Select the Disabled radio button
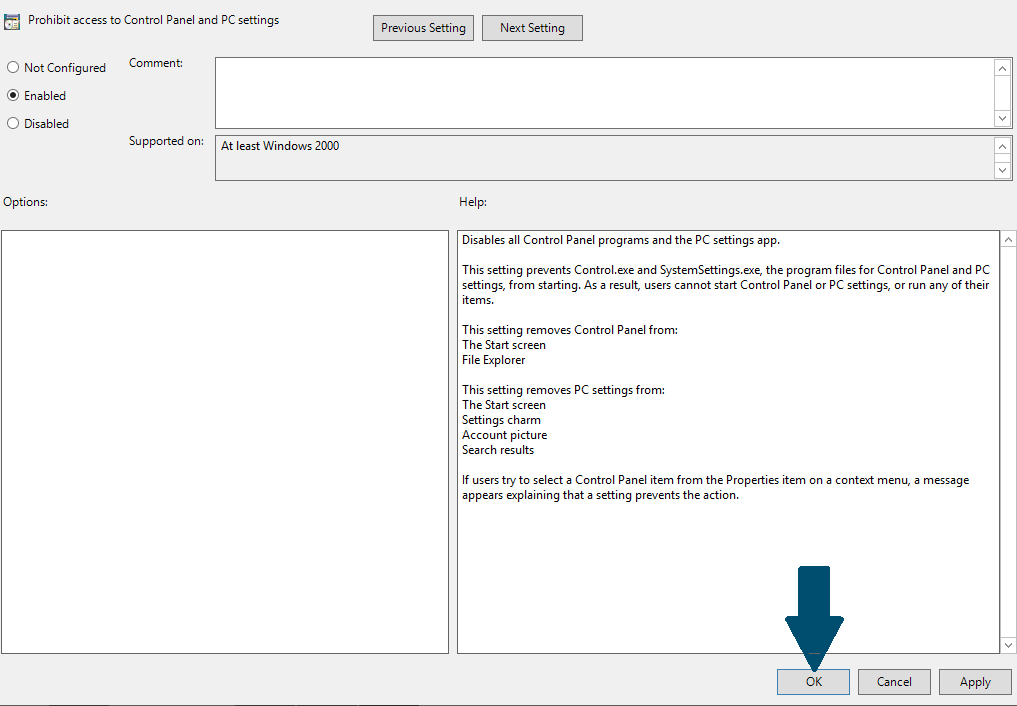 [13, 123]
